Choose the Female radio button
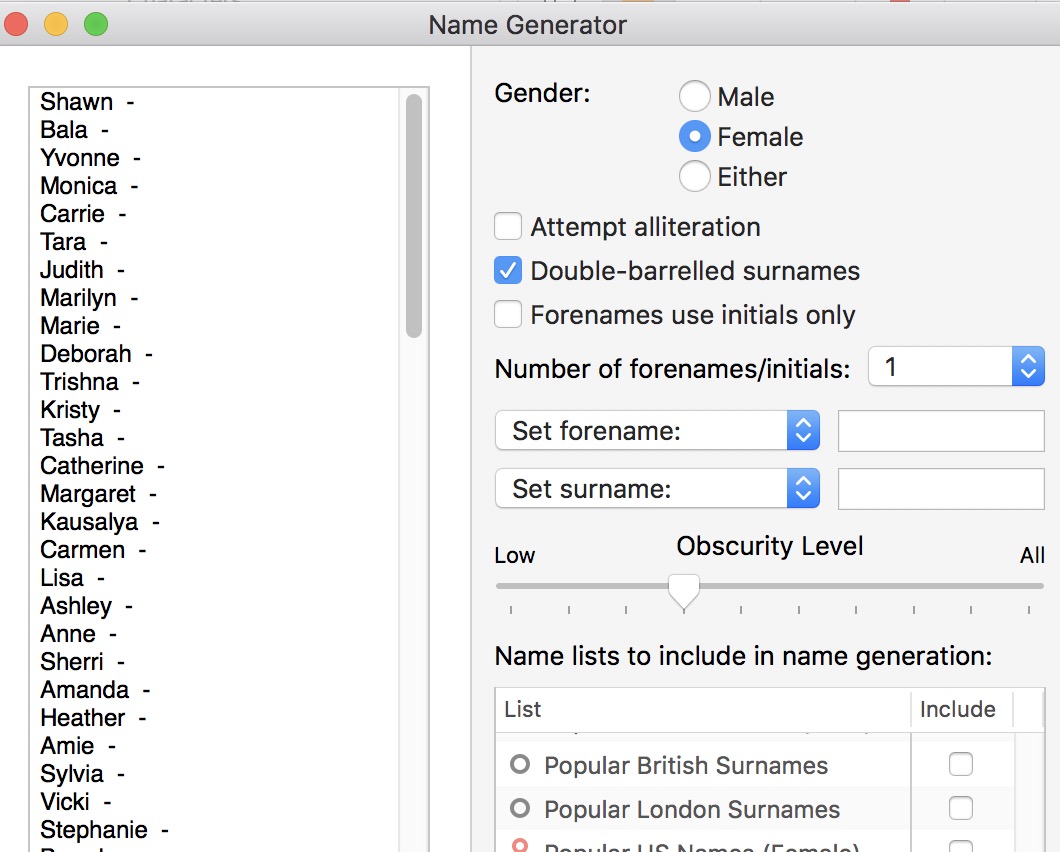The height and width of the screenshot is (852, 1060). 695,137
